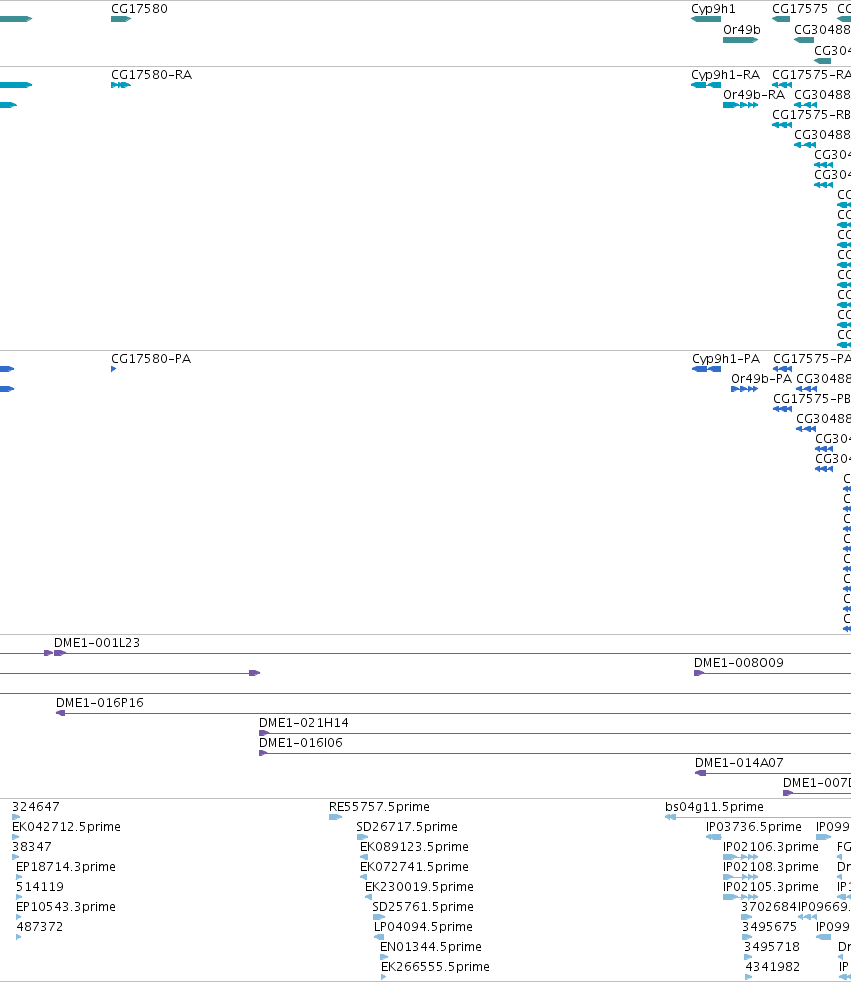The image size is (851, 982).
Task: Click the CG17575 gene label
Action: click(x=800, y=9)
